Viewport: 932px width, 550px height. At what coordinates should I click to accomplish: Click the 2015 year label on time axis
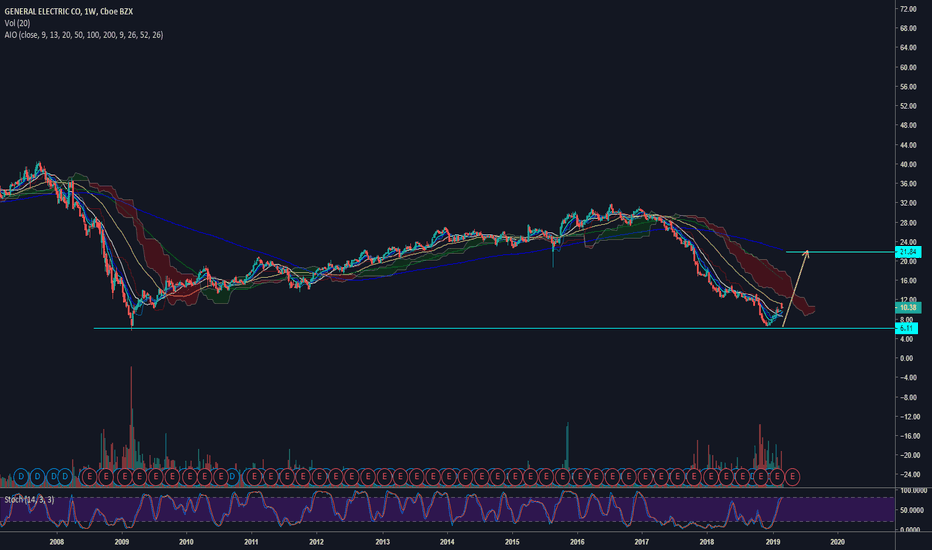pyautogui.click(x=512, y=542)
